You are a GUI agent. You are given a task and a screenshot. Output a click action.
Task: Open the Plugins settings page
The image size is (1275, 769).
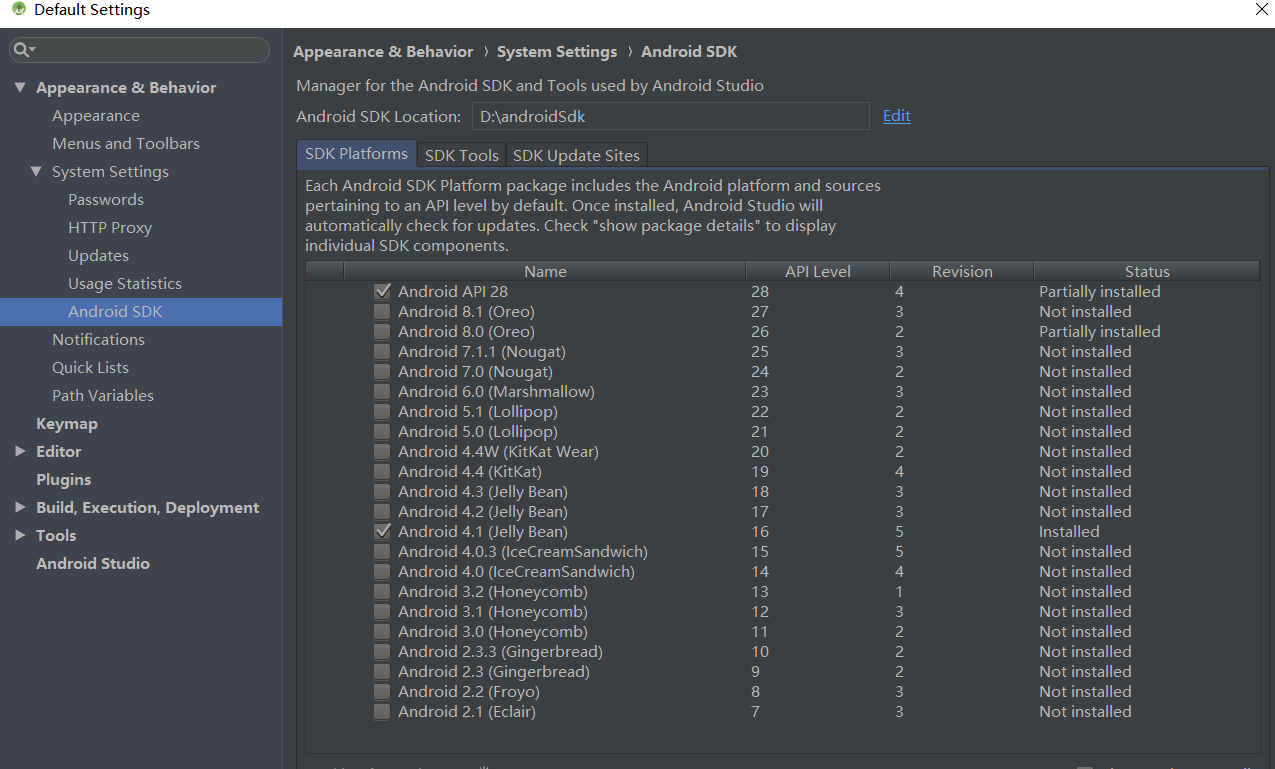tap(63, 480)
